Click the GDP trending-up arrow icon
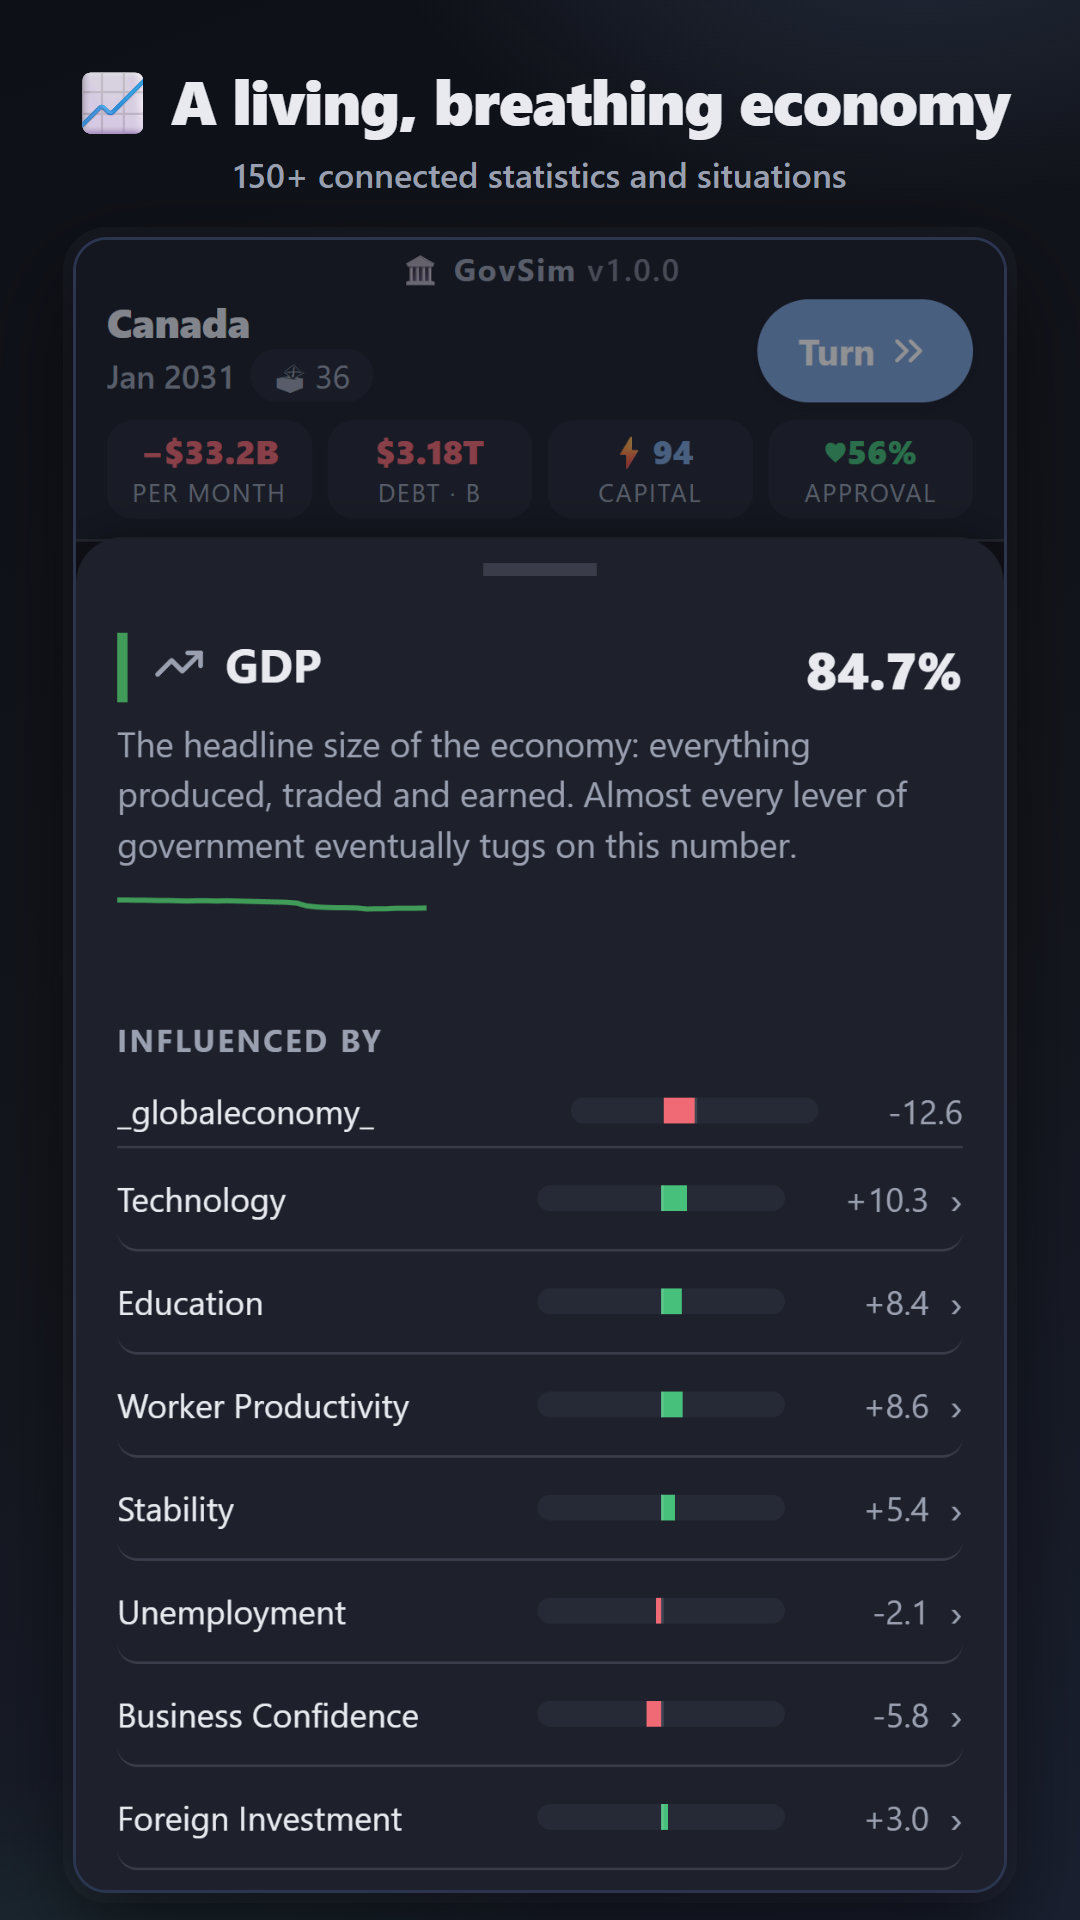This screenshot has width=1080, height=1920. (x=179, y=665)
